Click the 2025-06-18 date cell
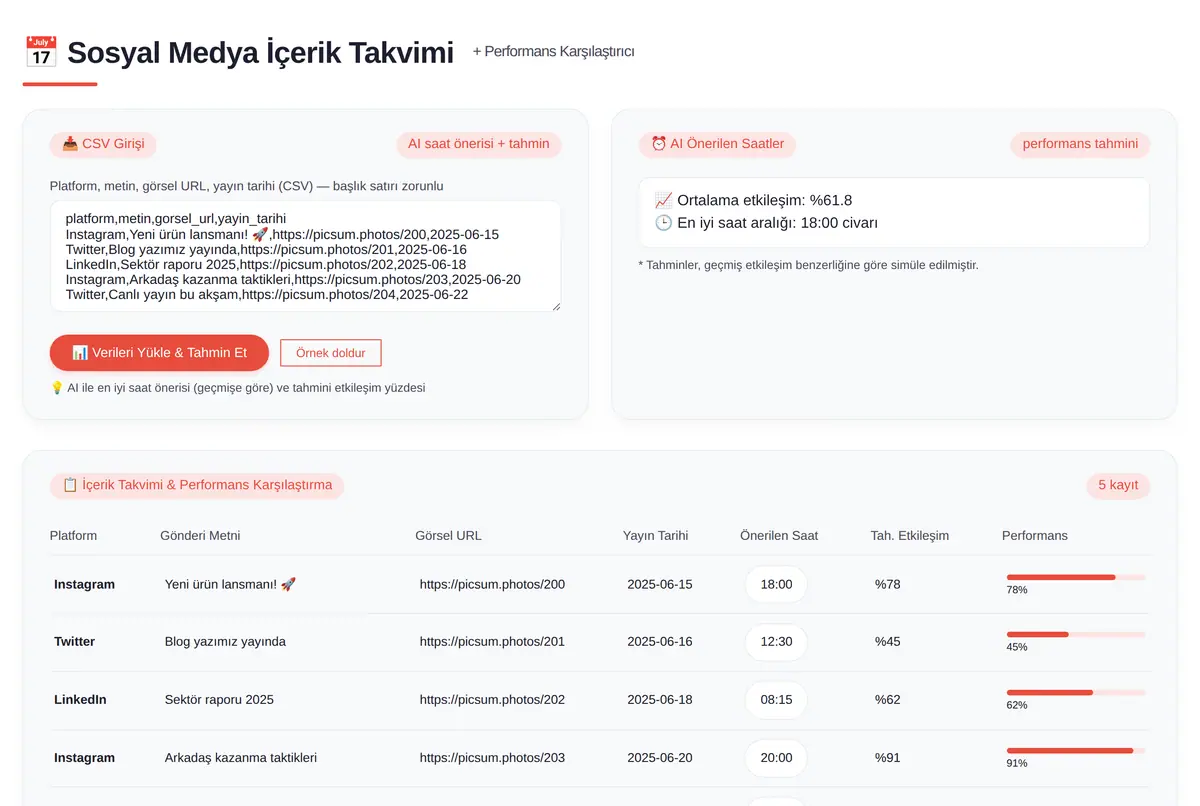 pyautogui.click(x=660, y=700)
